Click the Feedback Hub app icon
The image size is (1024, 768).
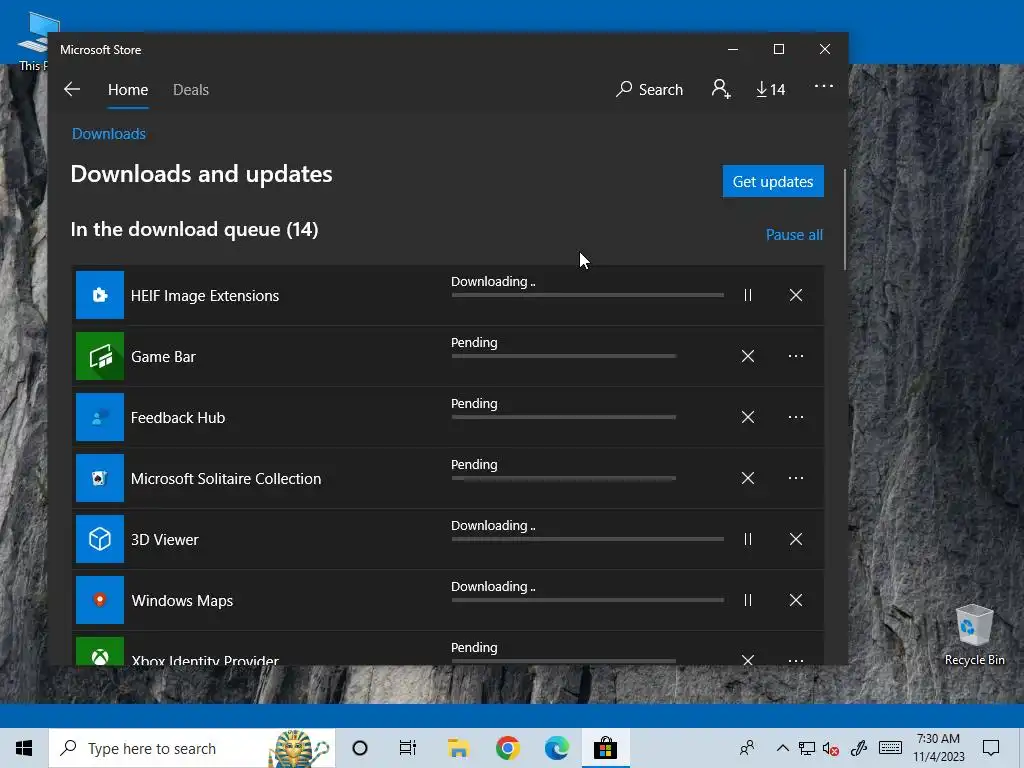coord(100,417)
